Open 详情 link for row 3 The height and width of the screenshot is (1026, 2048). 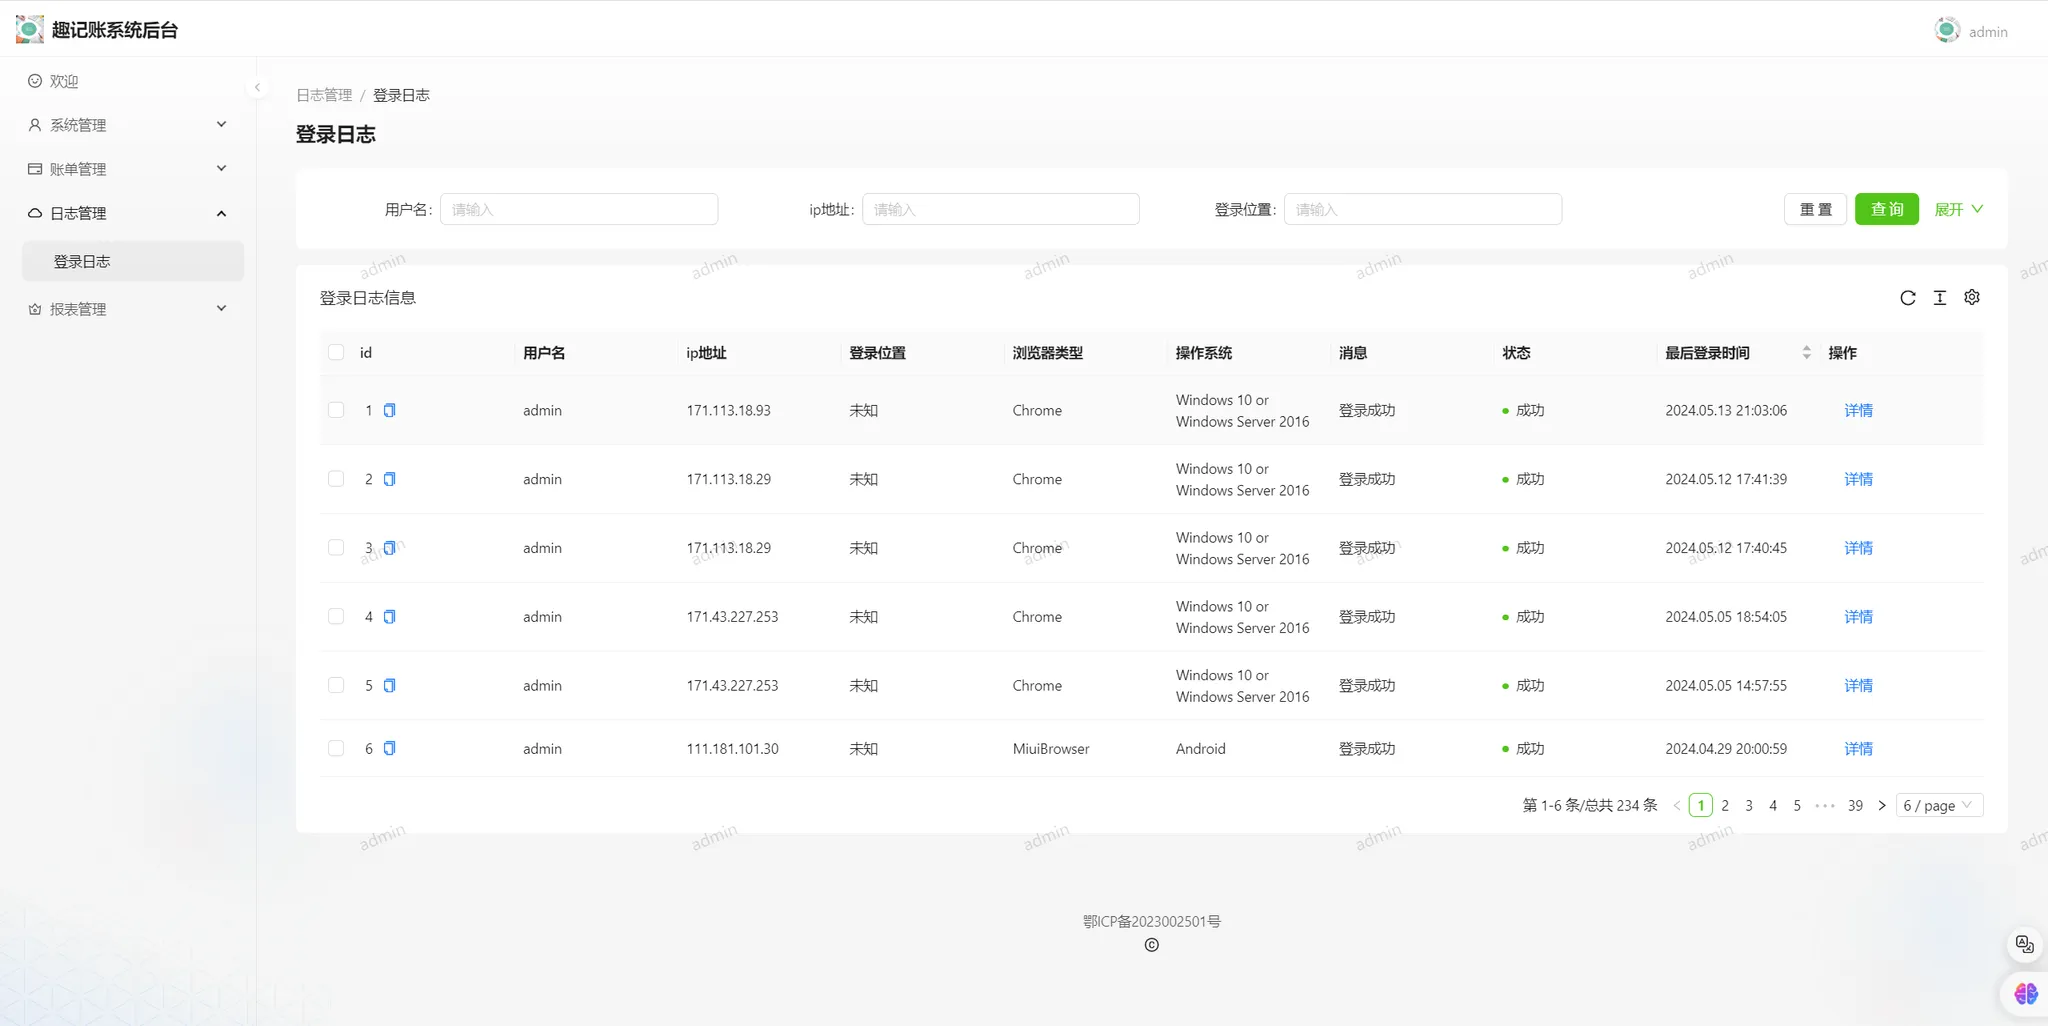coord(1858,548)
